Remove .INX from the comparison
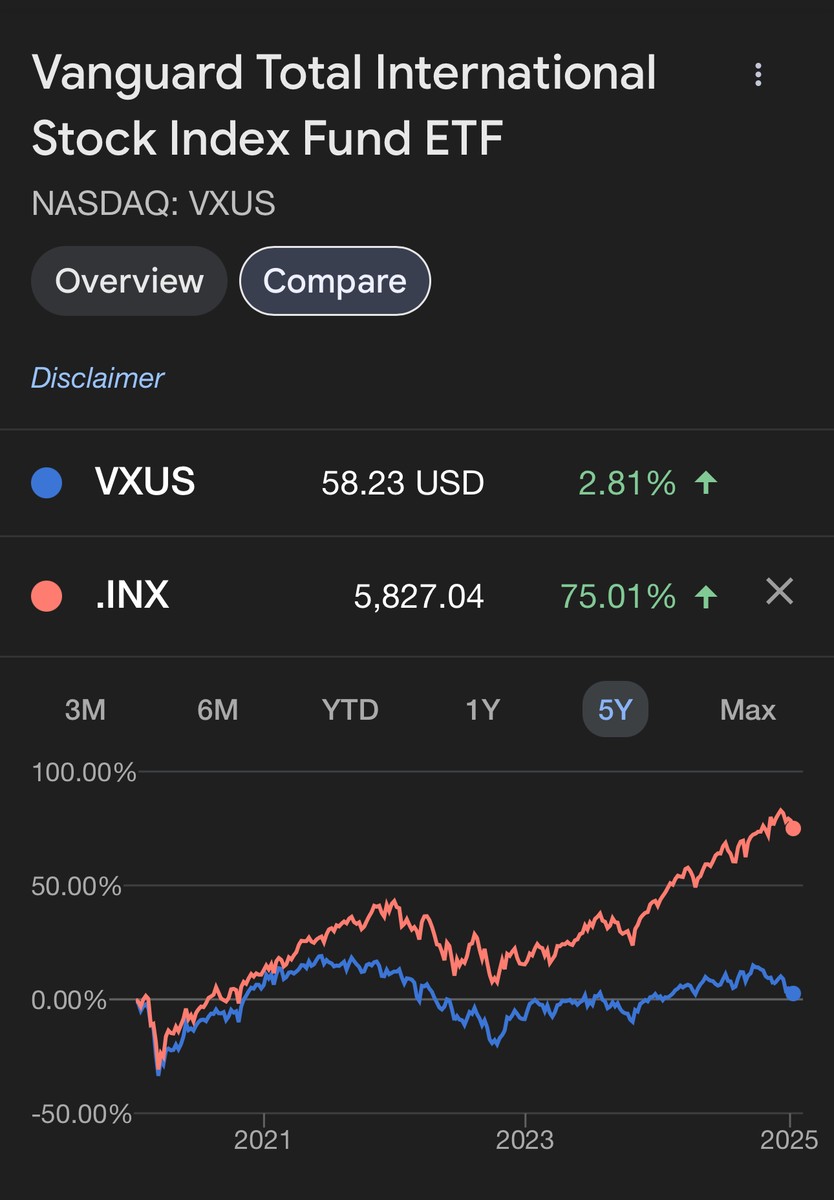The width and height of the screenshot is (834, 1200). coord(779,592)
